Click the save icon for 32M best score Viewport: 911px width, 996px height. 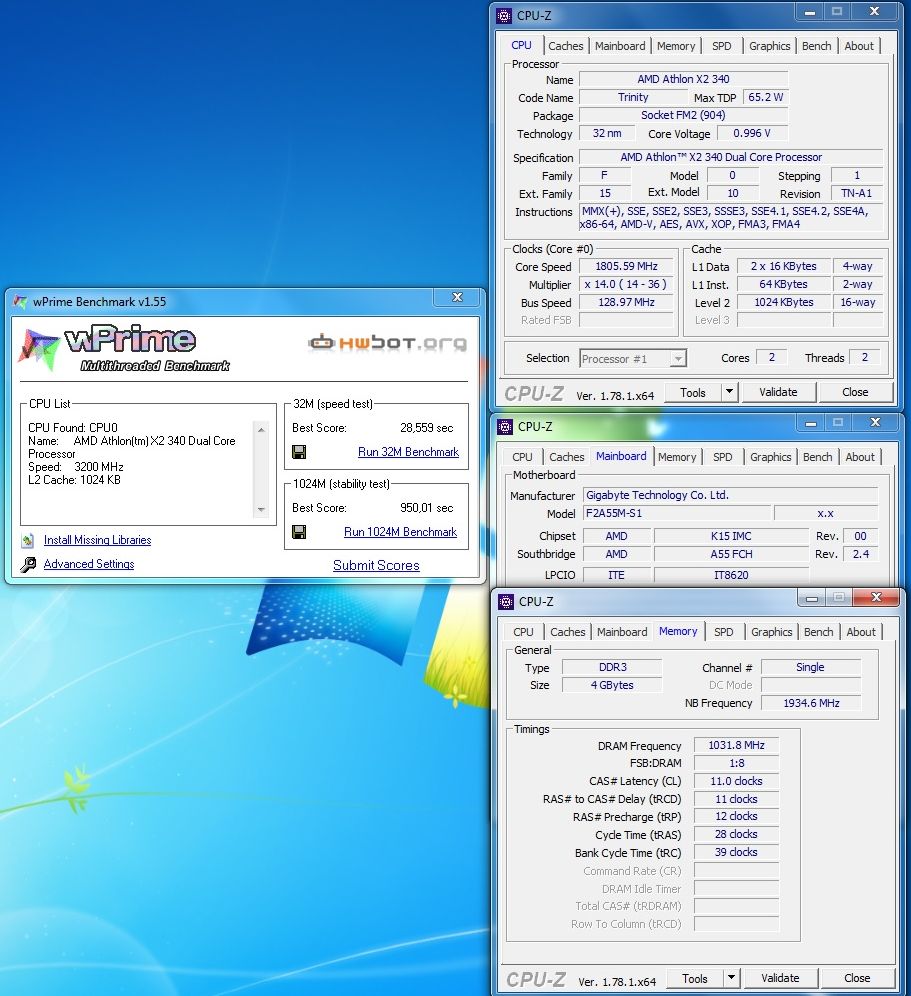click(299, 452)
